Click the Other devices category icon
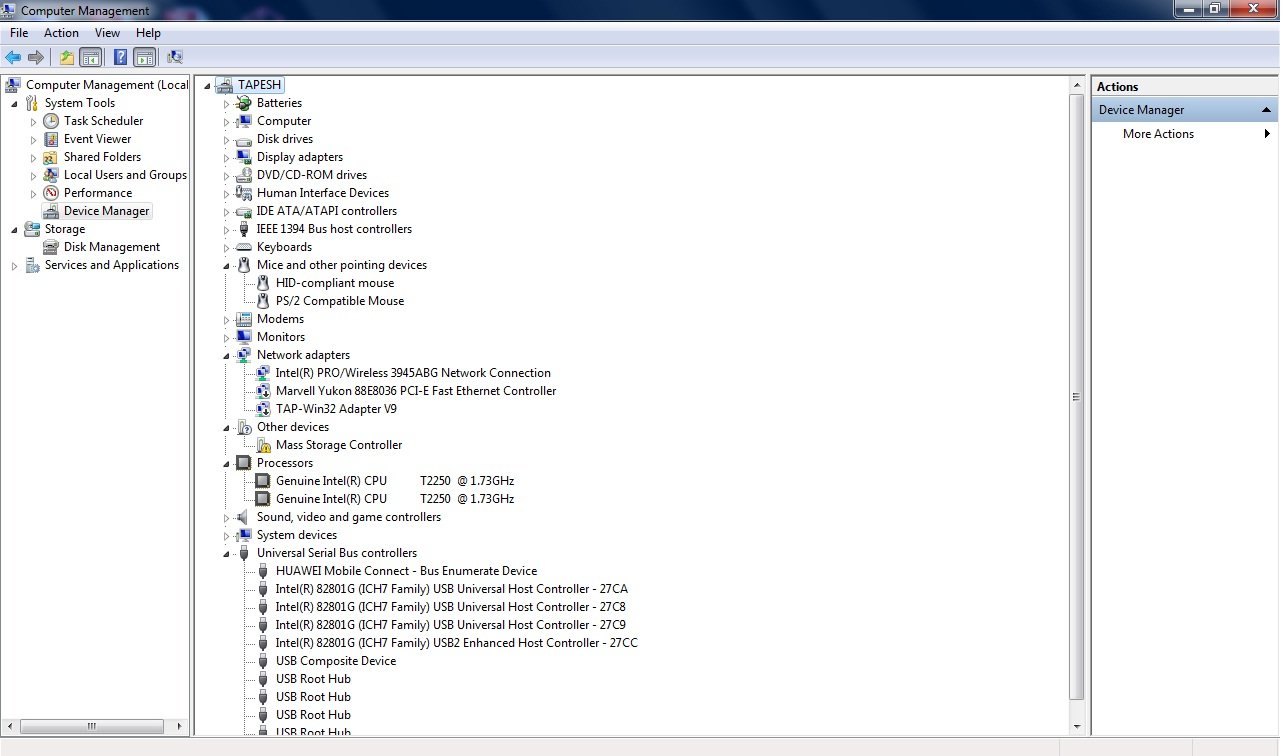This screenshot has width=1286, height=756. [x=243, y=427]
